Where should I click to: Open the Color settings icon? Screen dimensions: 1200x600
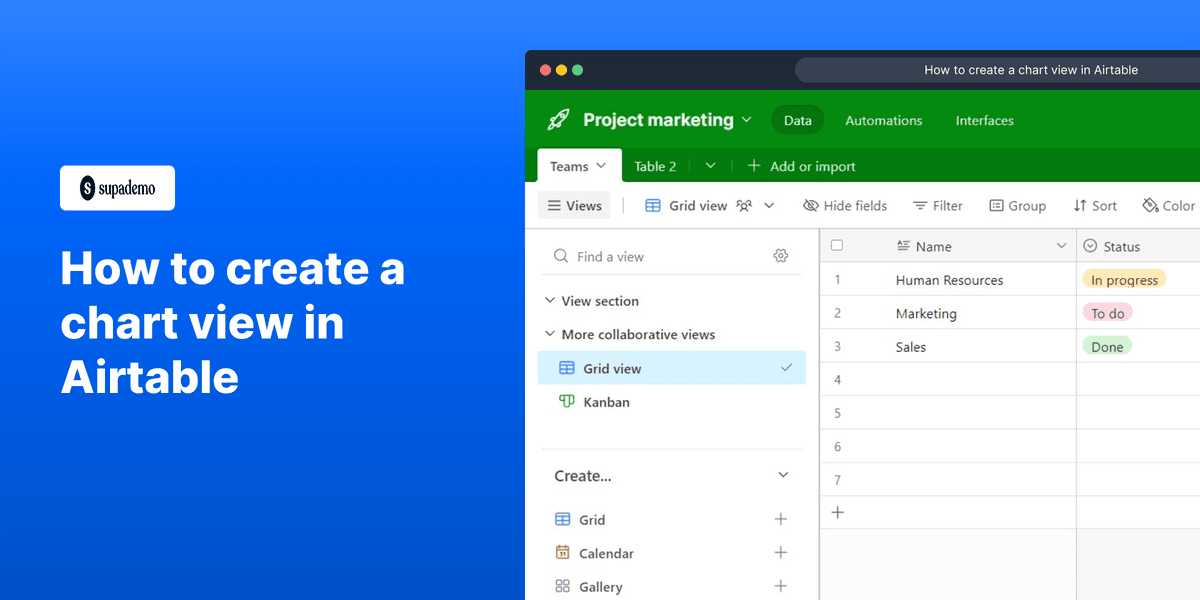(x=1148, y=205)
